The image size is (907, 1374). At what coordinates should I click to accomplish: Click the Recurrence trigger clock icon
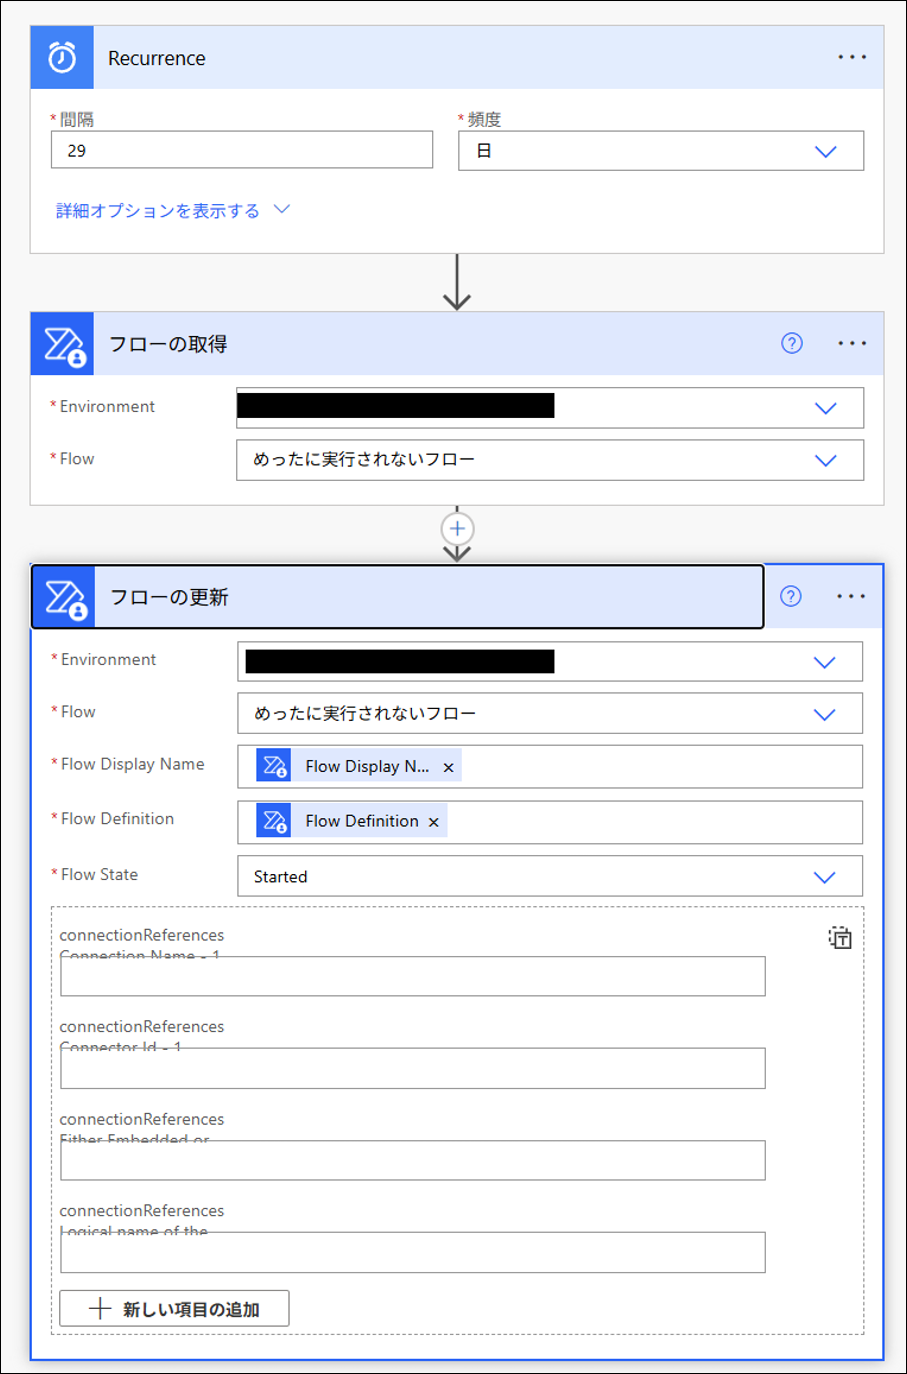pyautogui.click(x=61, y=58)
